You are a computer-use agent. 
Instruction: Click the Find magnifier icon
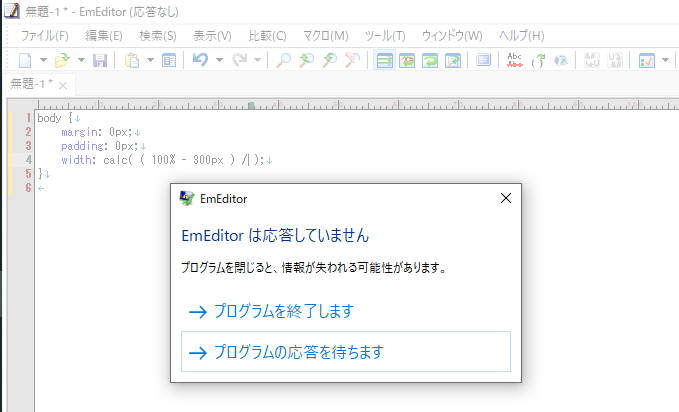(x=284, y=60)
